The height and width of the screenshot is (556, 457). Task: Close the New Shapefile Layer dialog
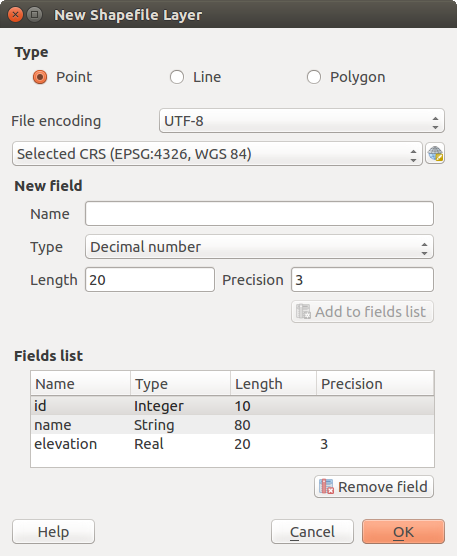[15, 15]
